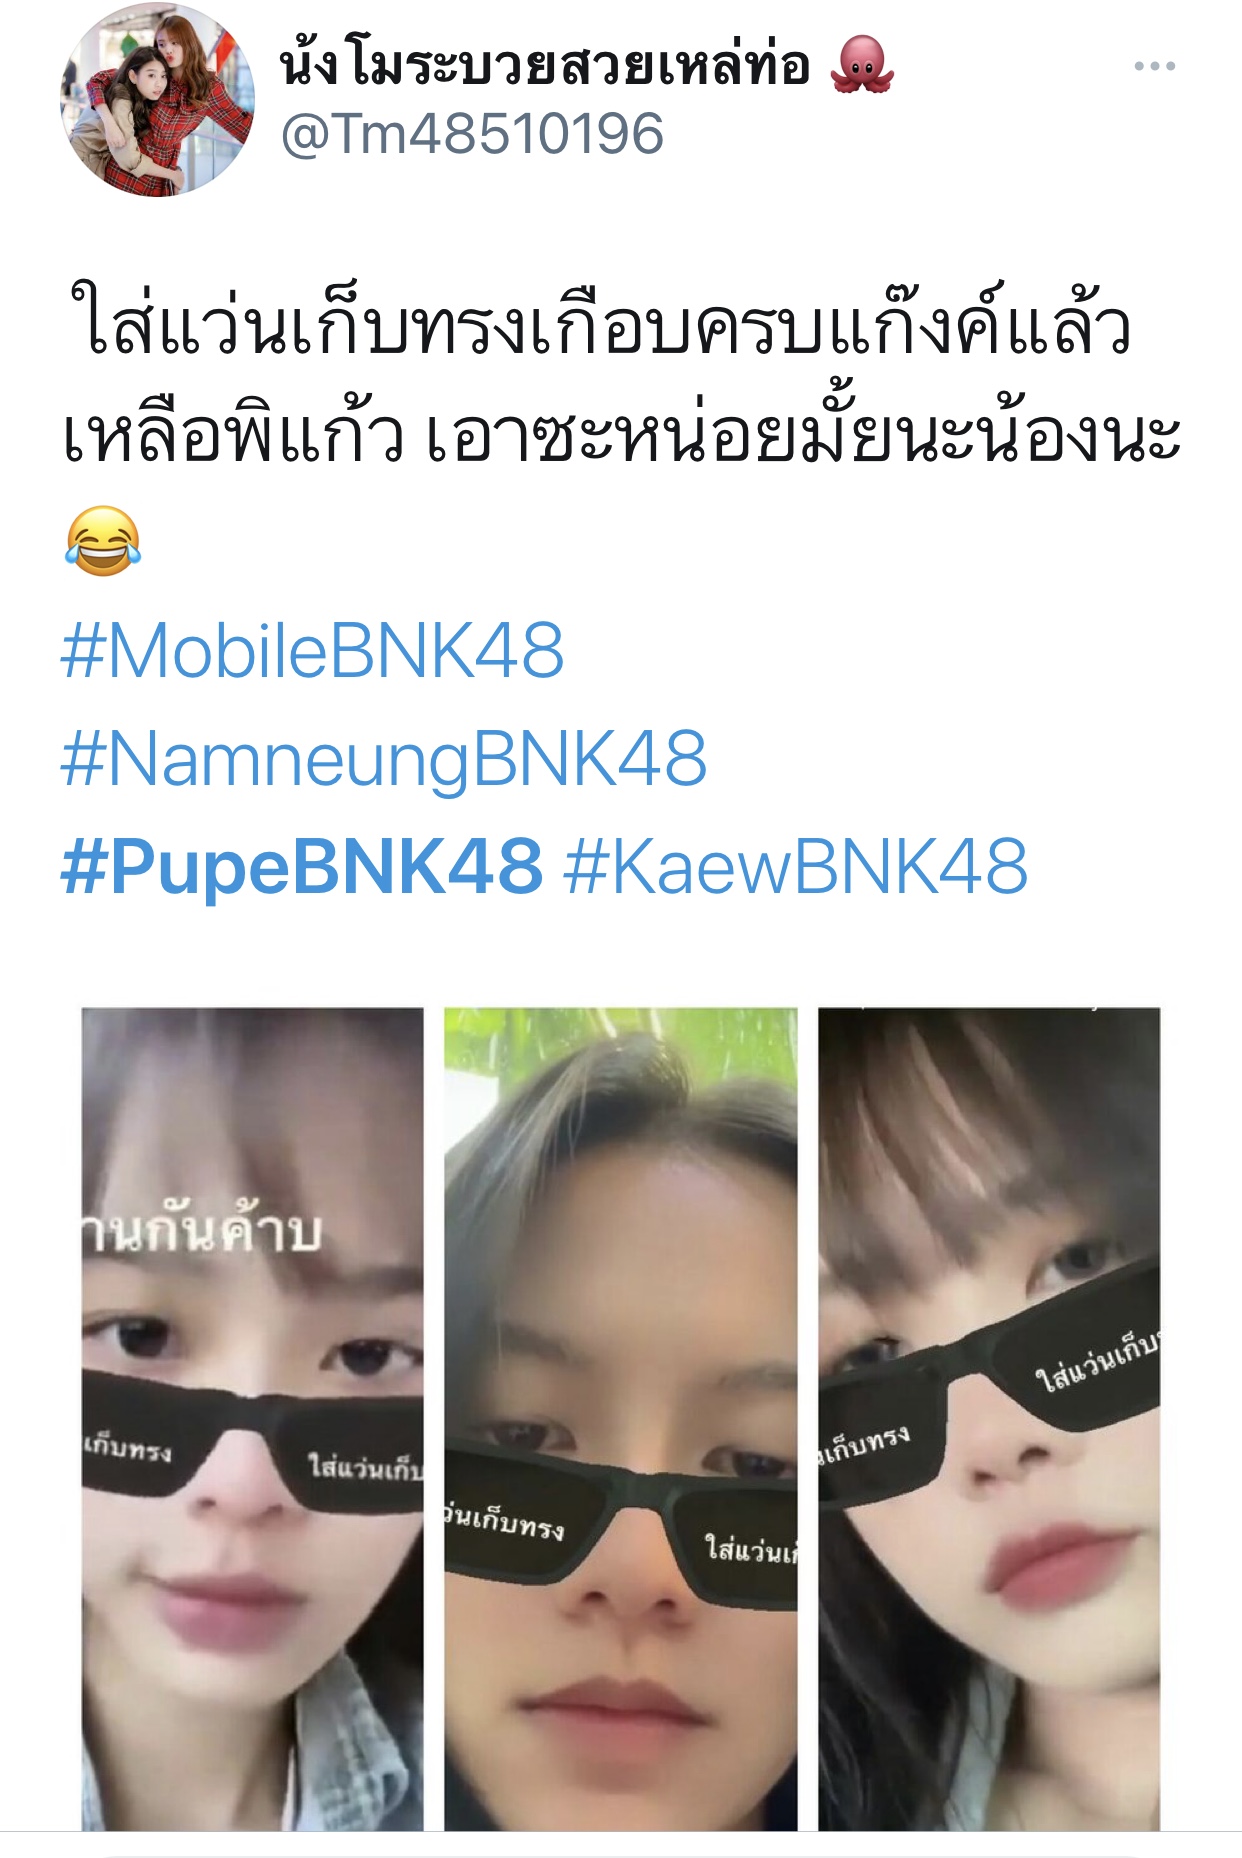
Task: Open the #MobileBNK48 hashtag
Action: (313, 650)
